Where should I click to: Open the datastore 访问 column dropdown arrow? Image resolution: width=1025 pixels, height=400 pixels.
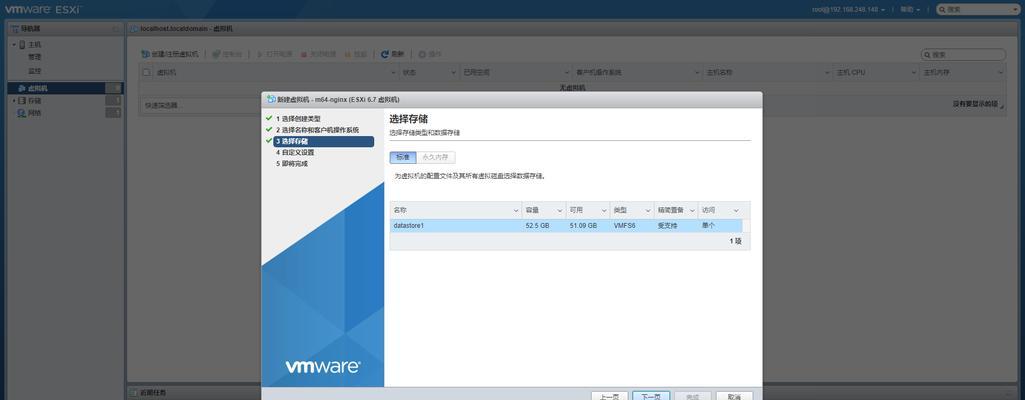point(736,210)
